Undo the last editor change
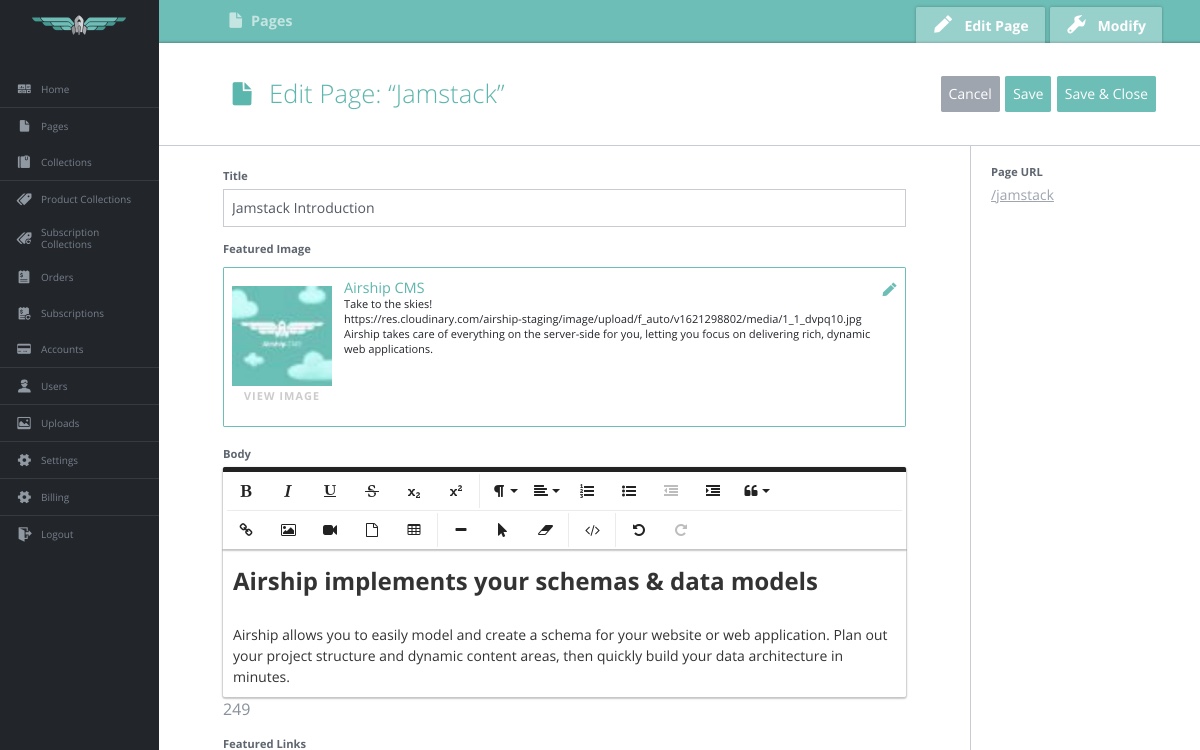The height and width of the screenshot is (750, 1200). click(x=639, y=530)
